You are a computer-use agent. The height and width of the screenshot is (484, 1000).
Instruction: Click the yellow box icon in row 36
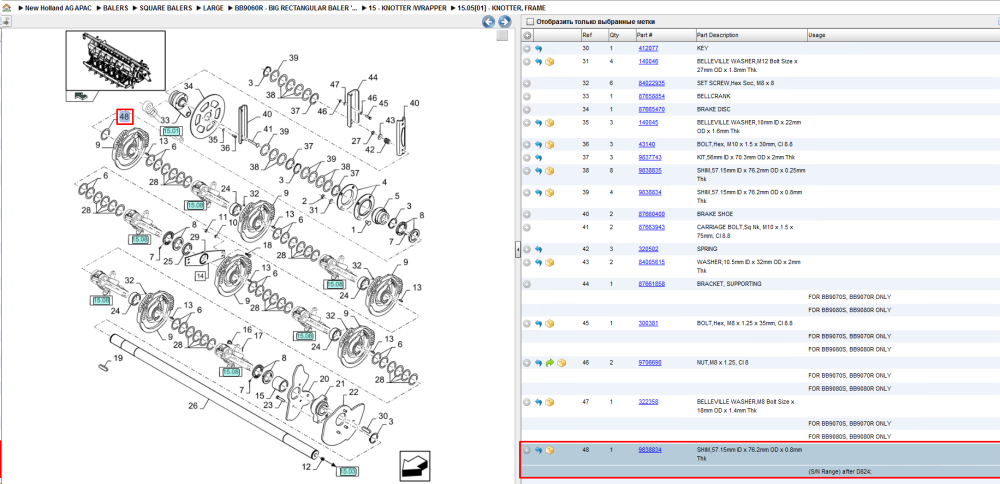pos(550,145)
